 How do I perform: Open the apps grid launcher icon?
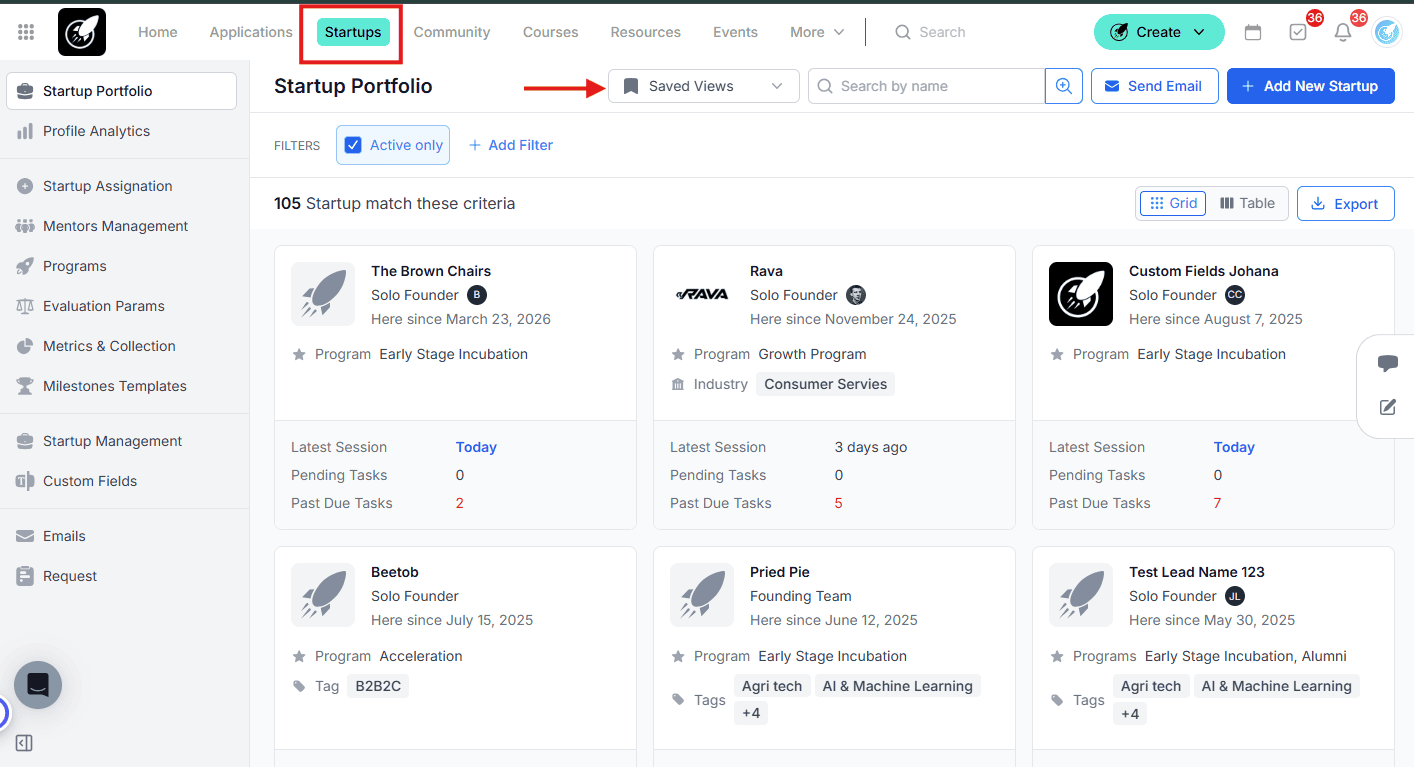26,32
